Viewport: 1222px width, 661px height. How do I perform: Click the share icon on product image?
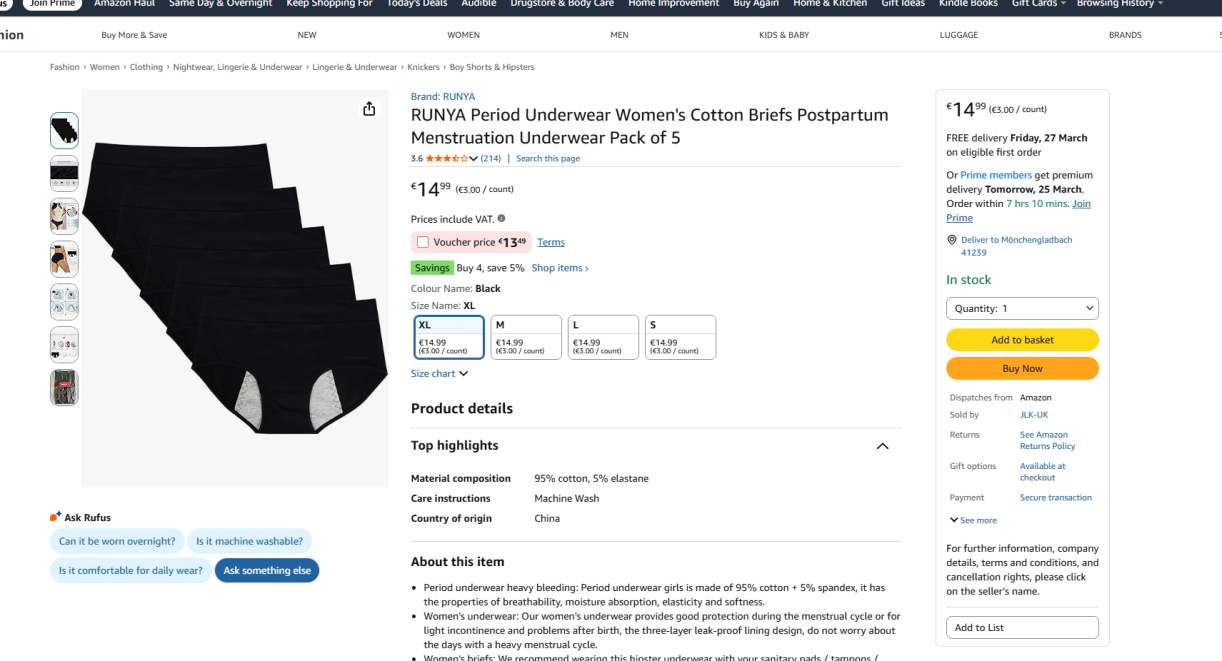pos(369,109)
